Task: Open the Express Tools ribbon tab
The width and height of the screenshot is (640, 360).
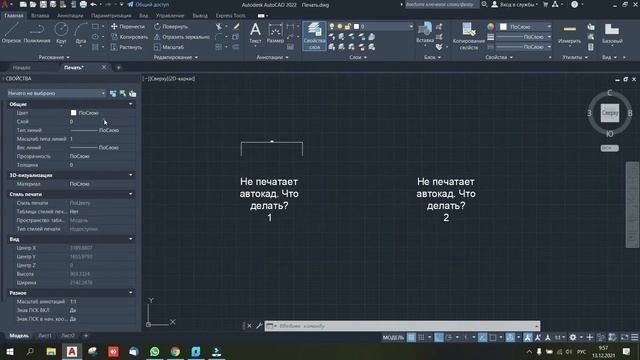Action: tap(231, 16)
